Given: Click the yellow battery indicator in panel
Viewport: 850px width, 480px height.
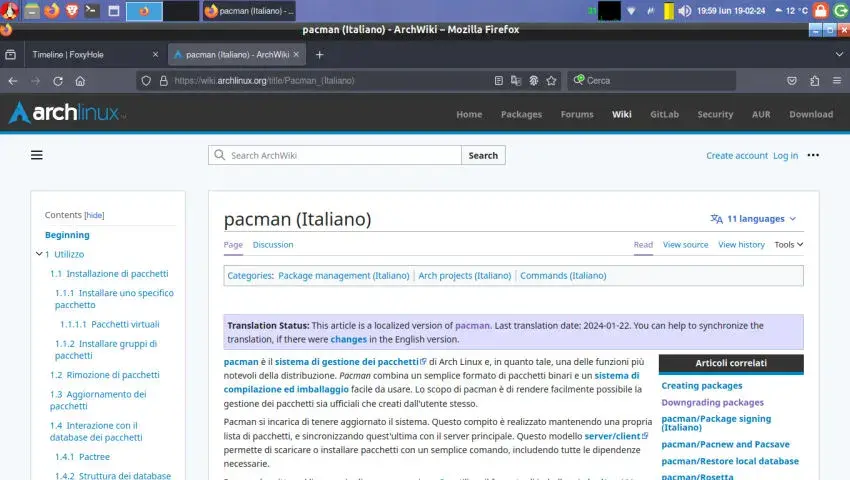Looking at the screenshot, I should (x=668, y=10).
